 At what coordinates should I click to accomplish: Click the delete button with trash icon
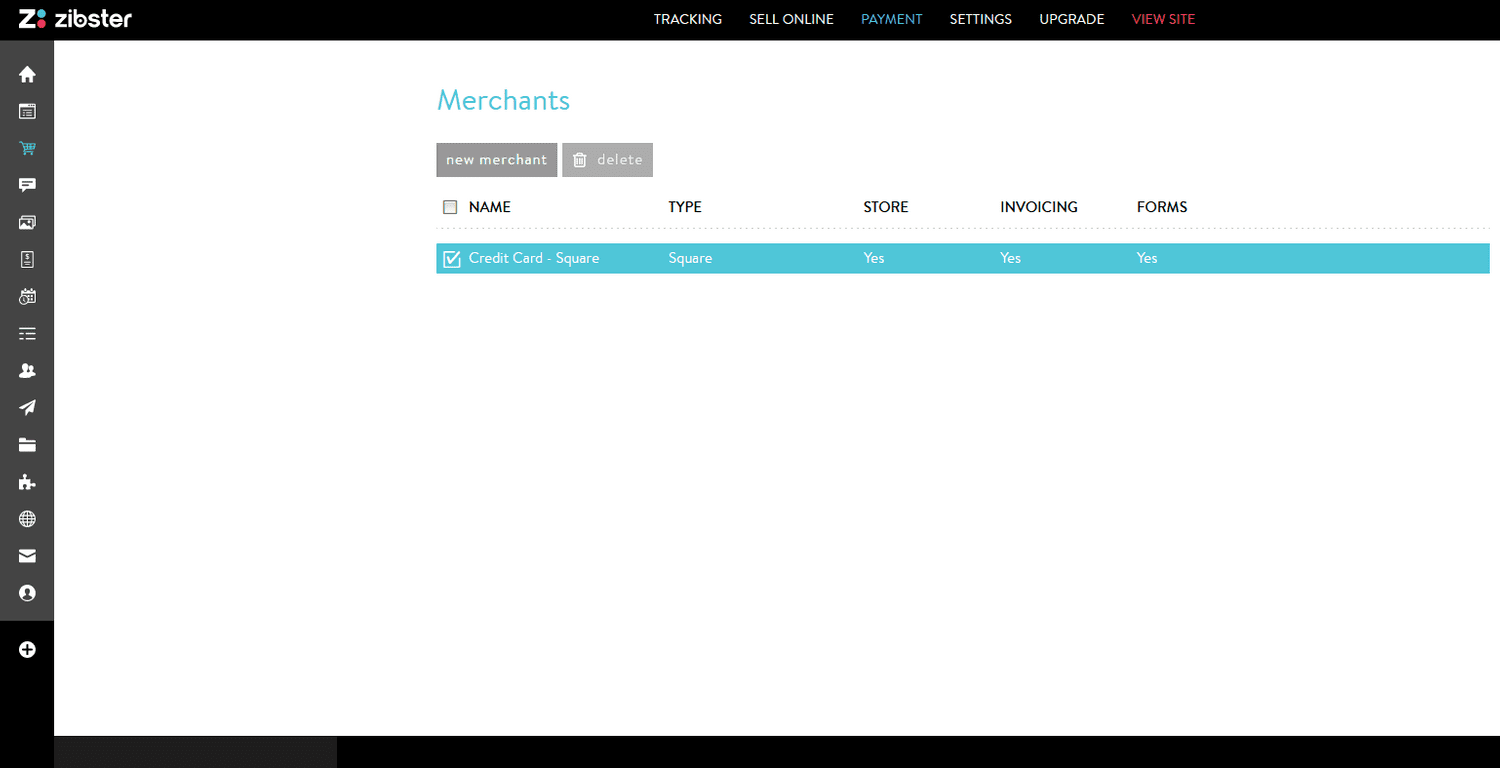[x=607, y=160]
